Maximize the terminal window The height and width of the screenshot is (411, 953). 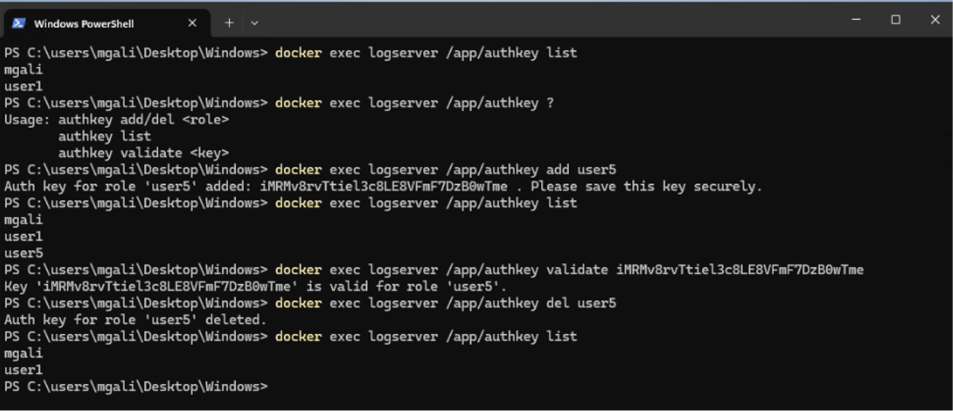click(x=896, y=19)
